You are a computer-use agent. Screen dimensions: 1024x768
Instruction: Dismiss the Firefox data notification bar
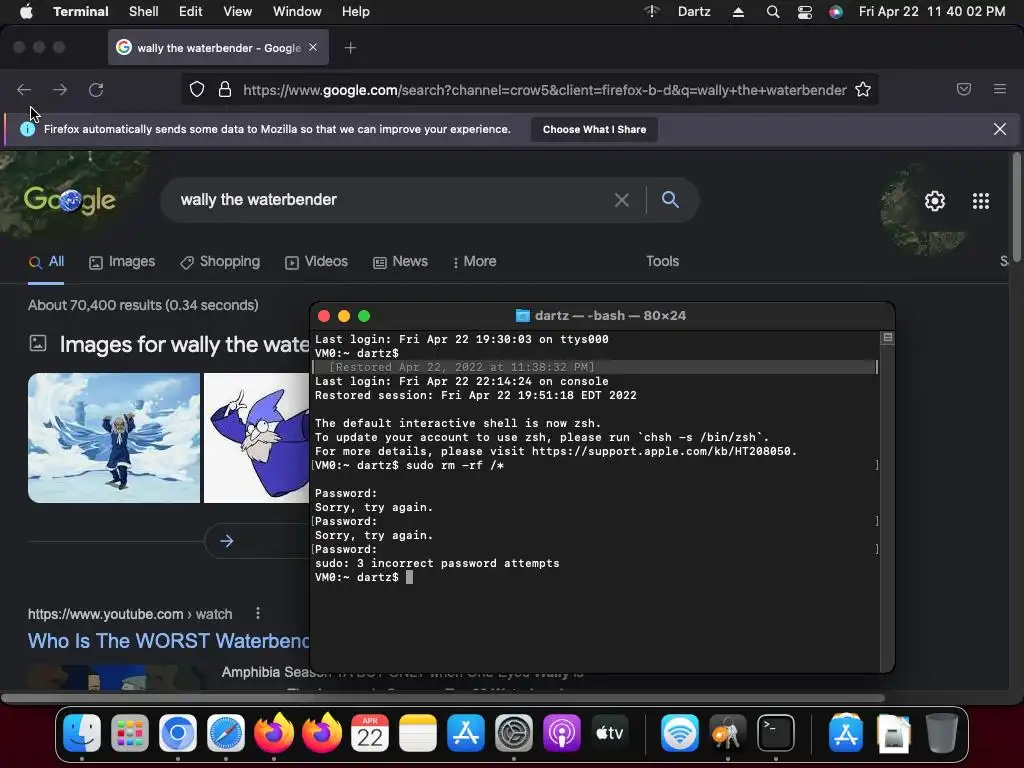pos(1000,129)
